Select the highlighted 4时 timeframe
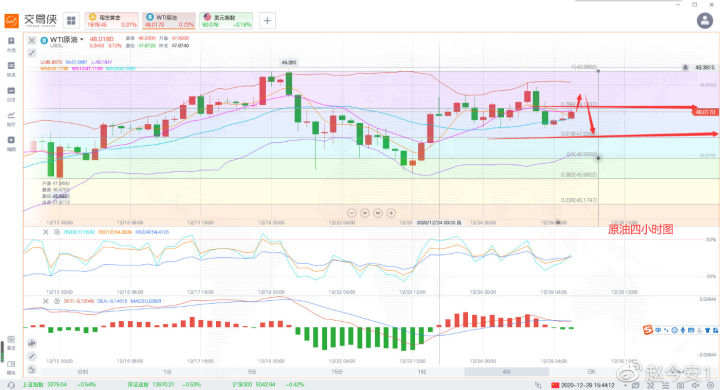 pos(506,372)
